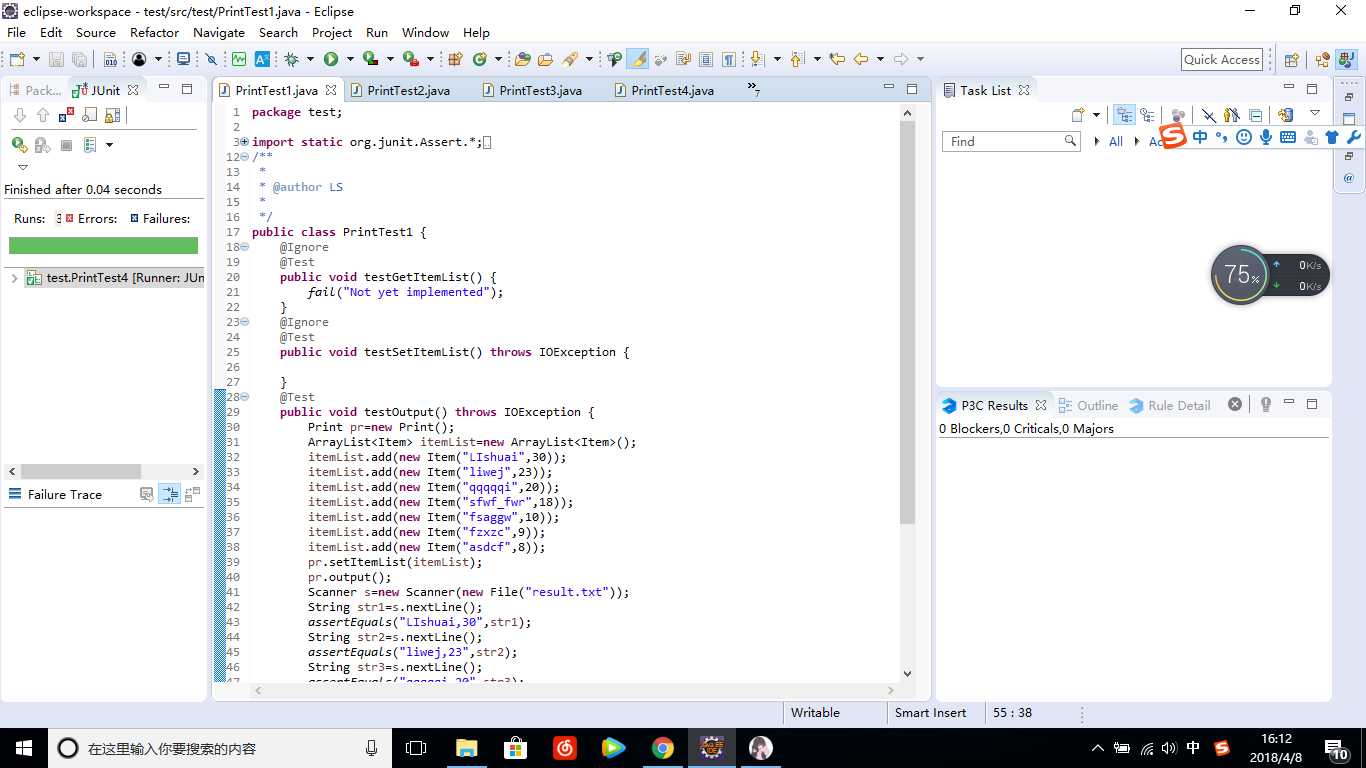
Task: Toggle Mark Occurrences highlighter in toolbar
Action: [x=638, y=59]
